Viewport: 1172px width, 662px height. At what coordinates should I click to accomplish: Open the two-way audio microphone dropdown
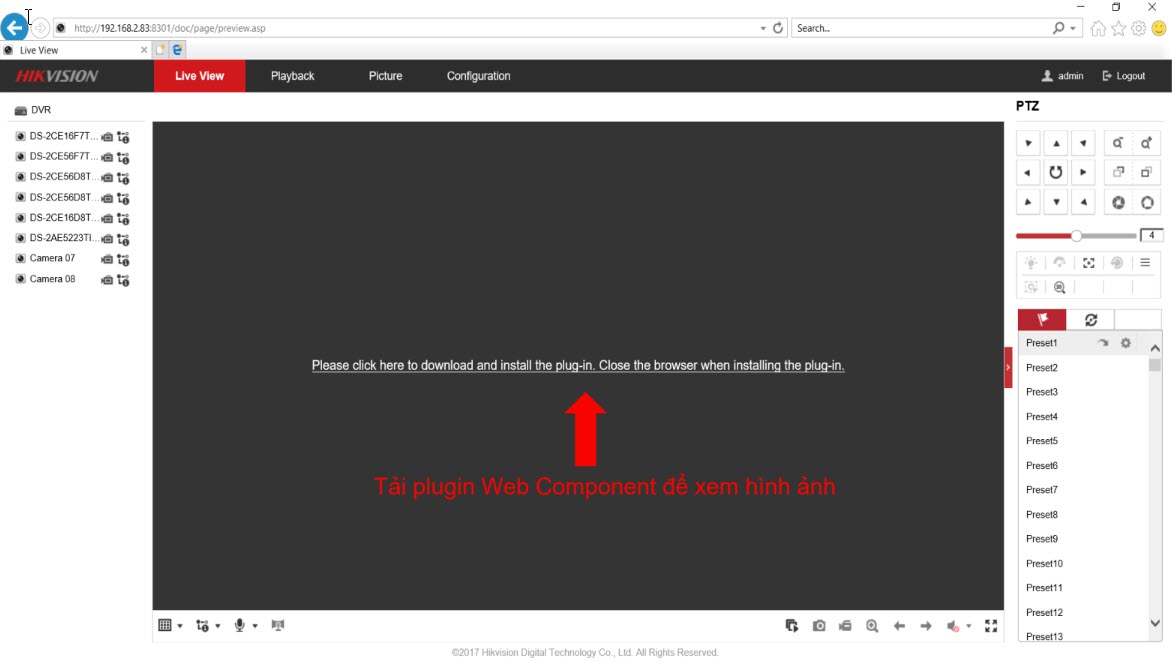245,626
